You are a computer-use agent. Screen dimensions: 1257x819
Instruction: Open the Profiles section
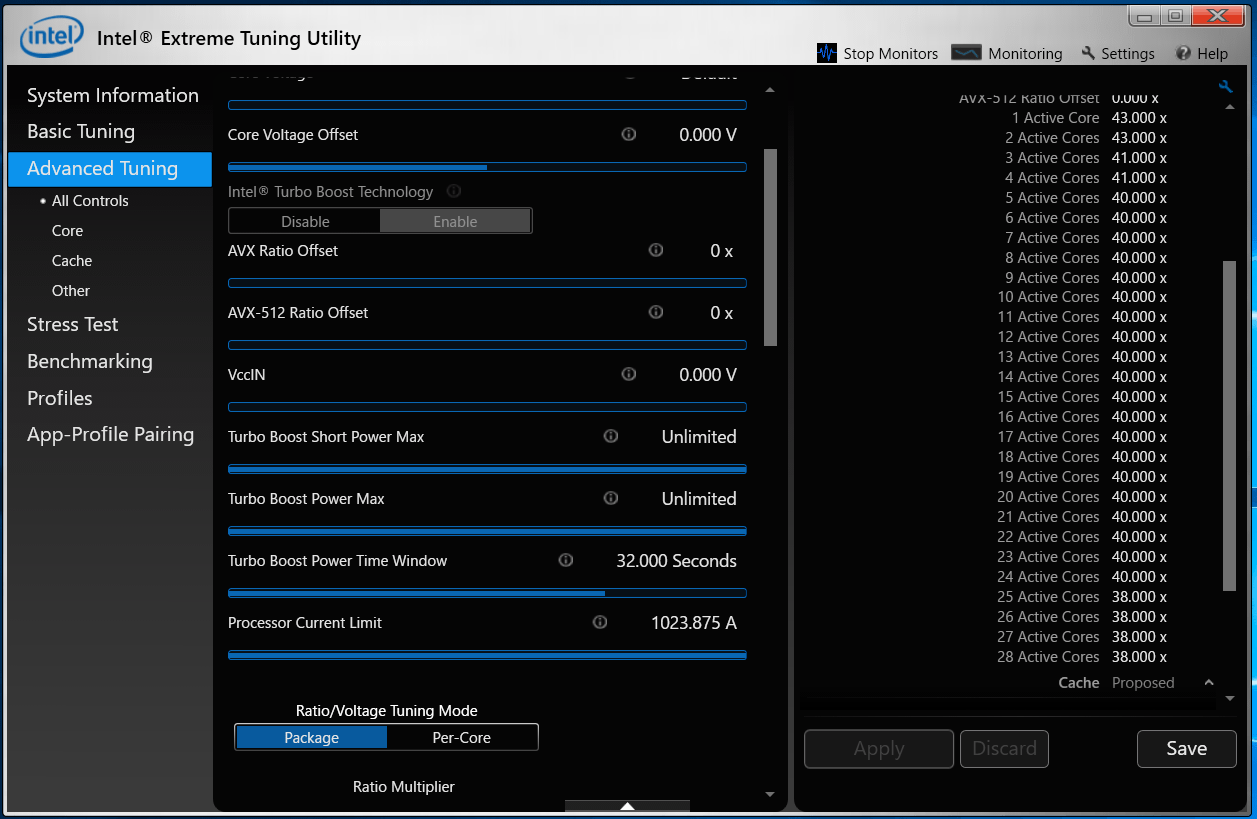tap(60, 398)
